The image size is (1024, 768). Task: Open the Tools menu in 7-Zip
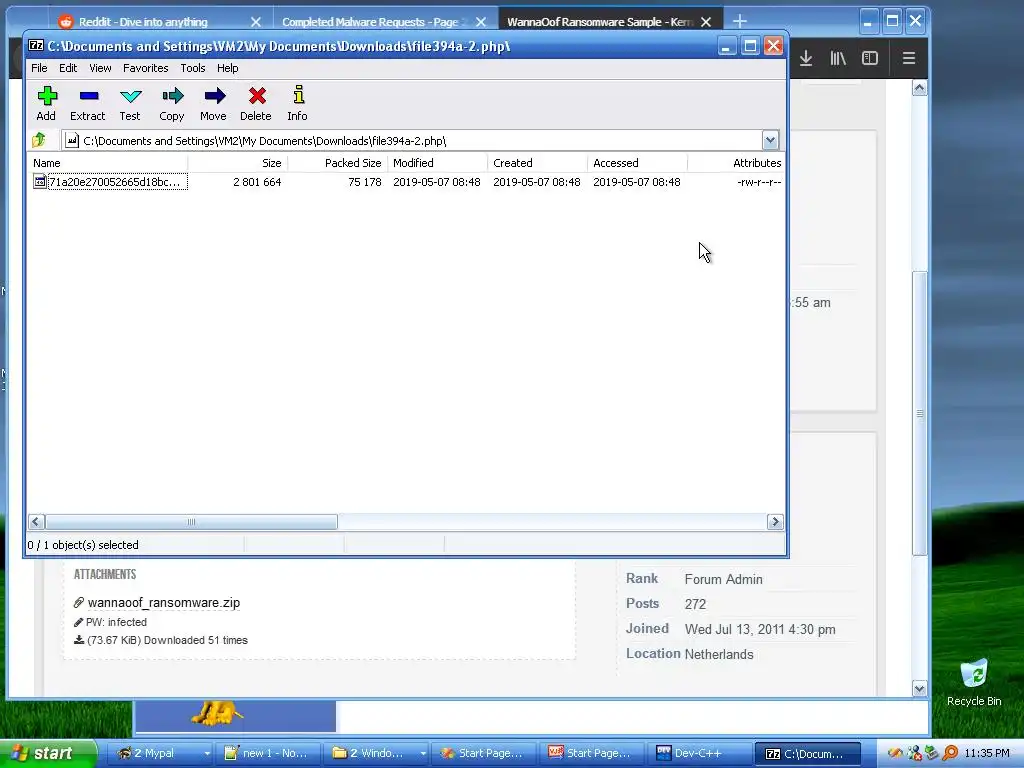[x=193, y=68]
